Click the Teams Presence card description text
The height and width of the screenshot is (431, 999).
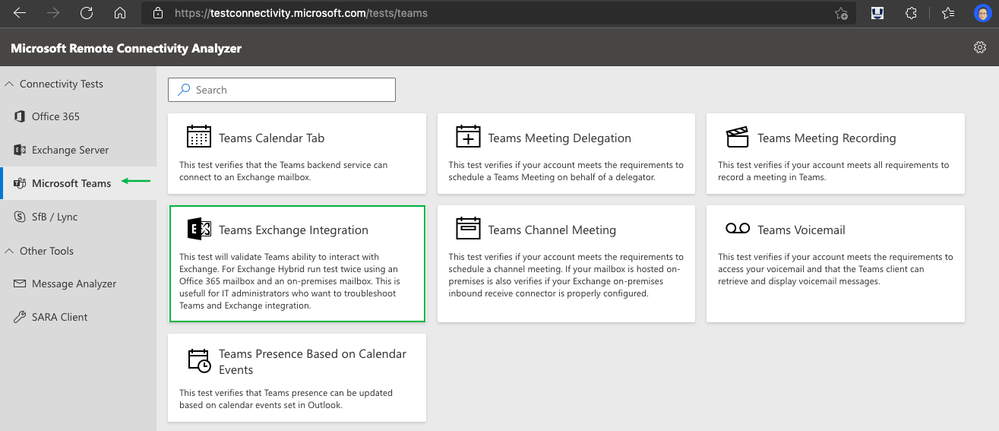286,398
